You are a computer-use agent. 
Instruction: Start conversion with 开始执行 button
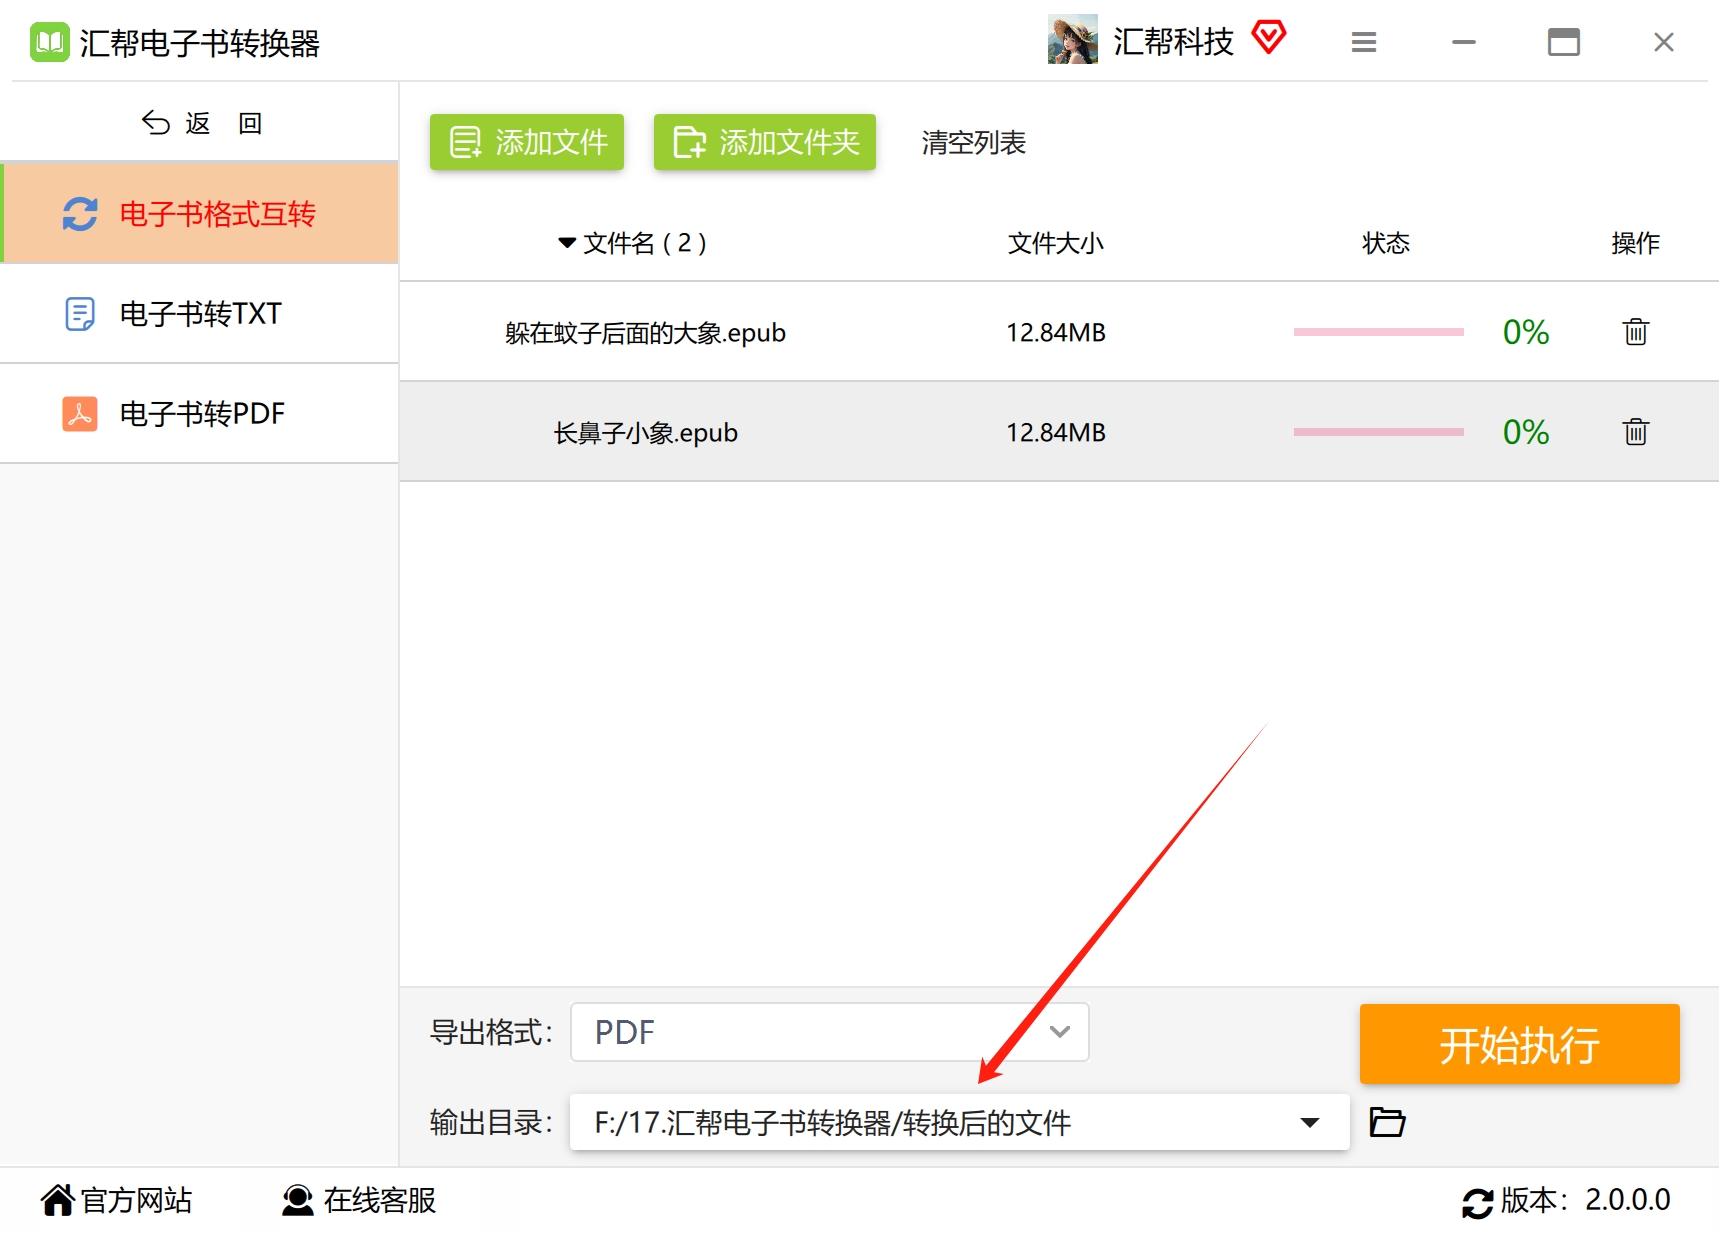coord(1519,1044)
